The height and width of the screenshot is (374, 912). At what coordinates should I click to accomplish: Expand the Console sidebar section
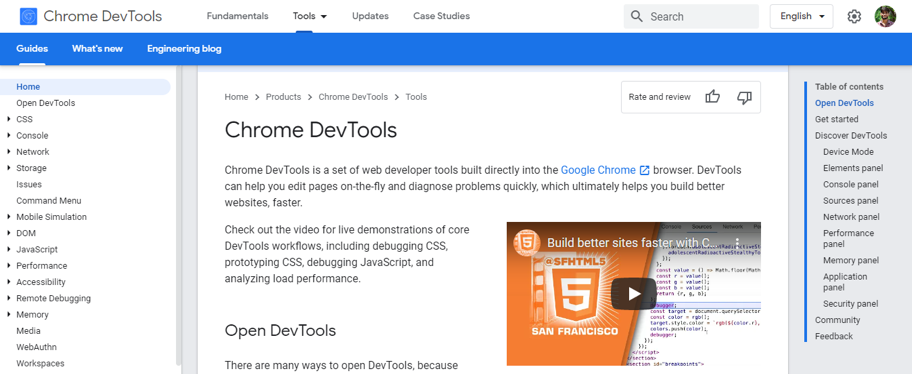tap(9, 136)
